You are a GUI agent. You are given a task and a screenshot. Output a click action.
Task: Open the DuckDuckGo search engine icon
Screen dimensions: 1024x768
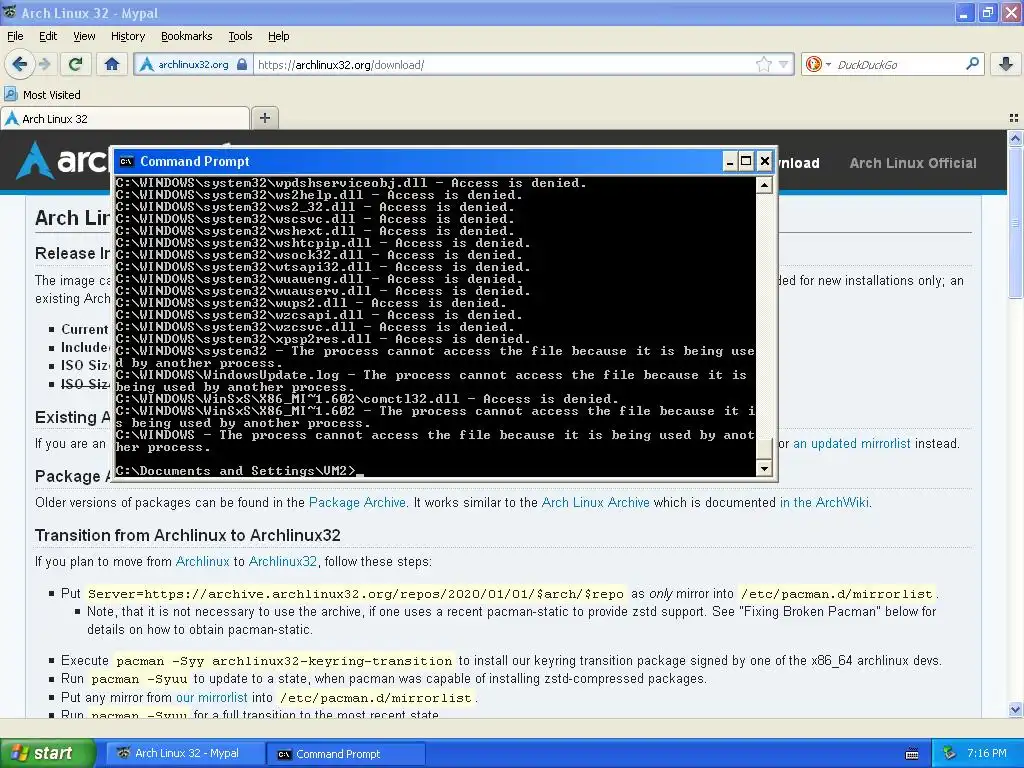click(x=813, y=64)
